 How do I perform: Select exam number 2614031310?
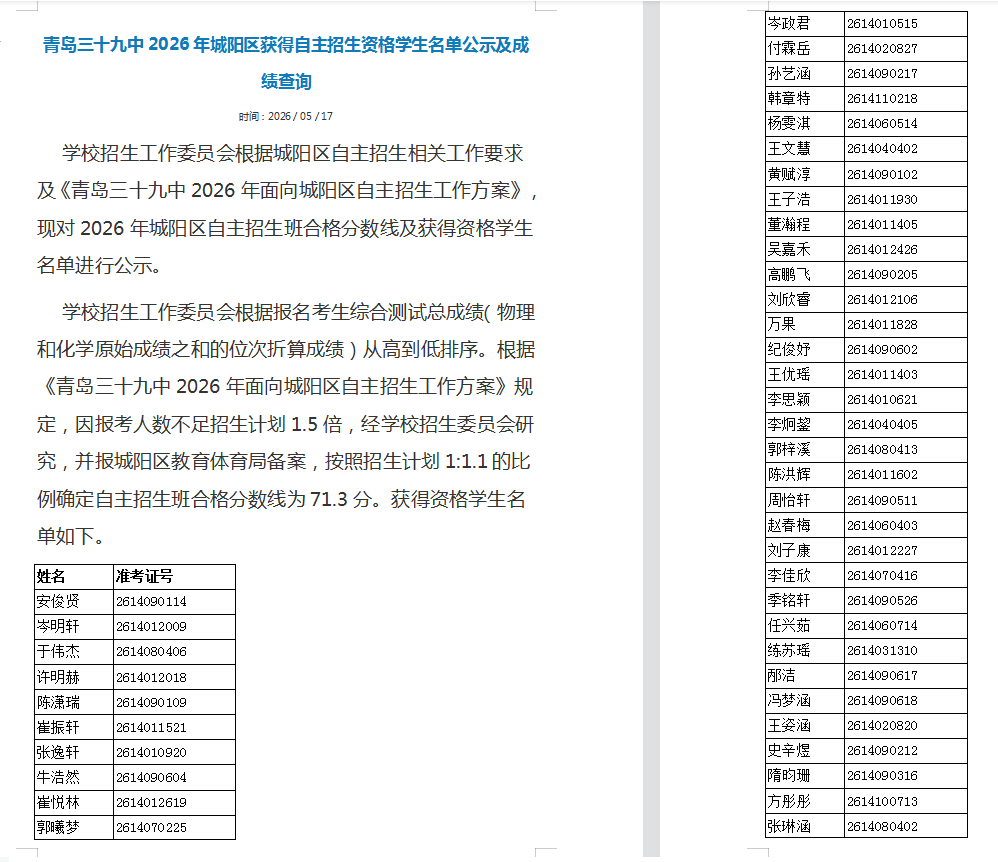(882, 651)
